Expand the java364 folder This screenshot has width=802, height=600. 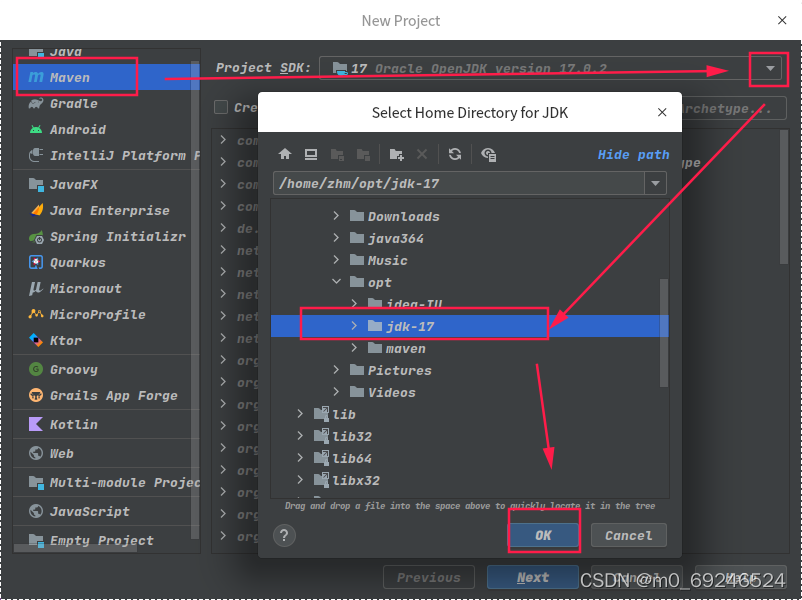[336, 238]
